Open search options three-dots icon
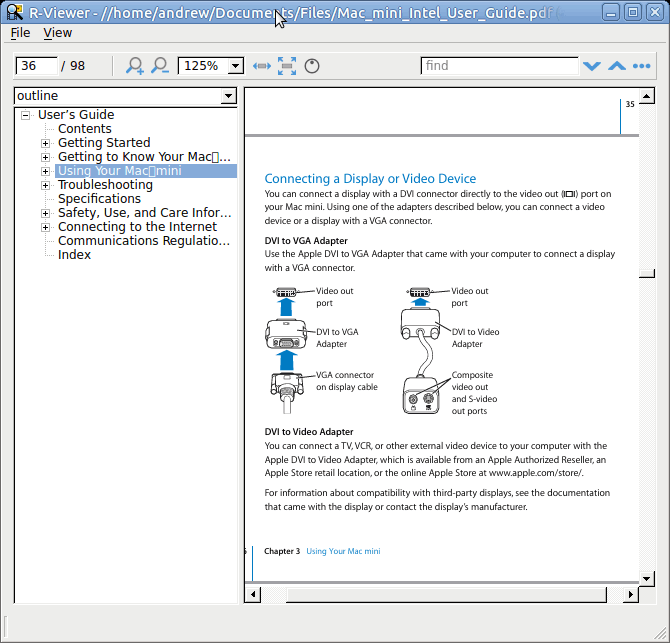This screenshot has height=643, width=670. click(642, 66)
